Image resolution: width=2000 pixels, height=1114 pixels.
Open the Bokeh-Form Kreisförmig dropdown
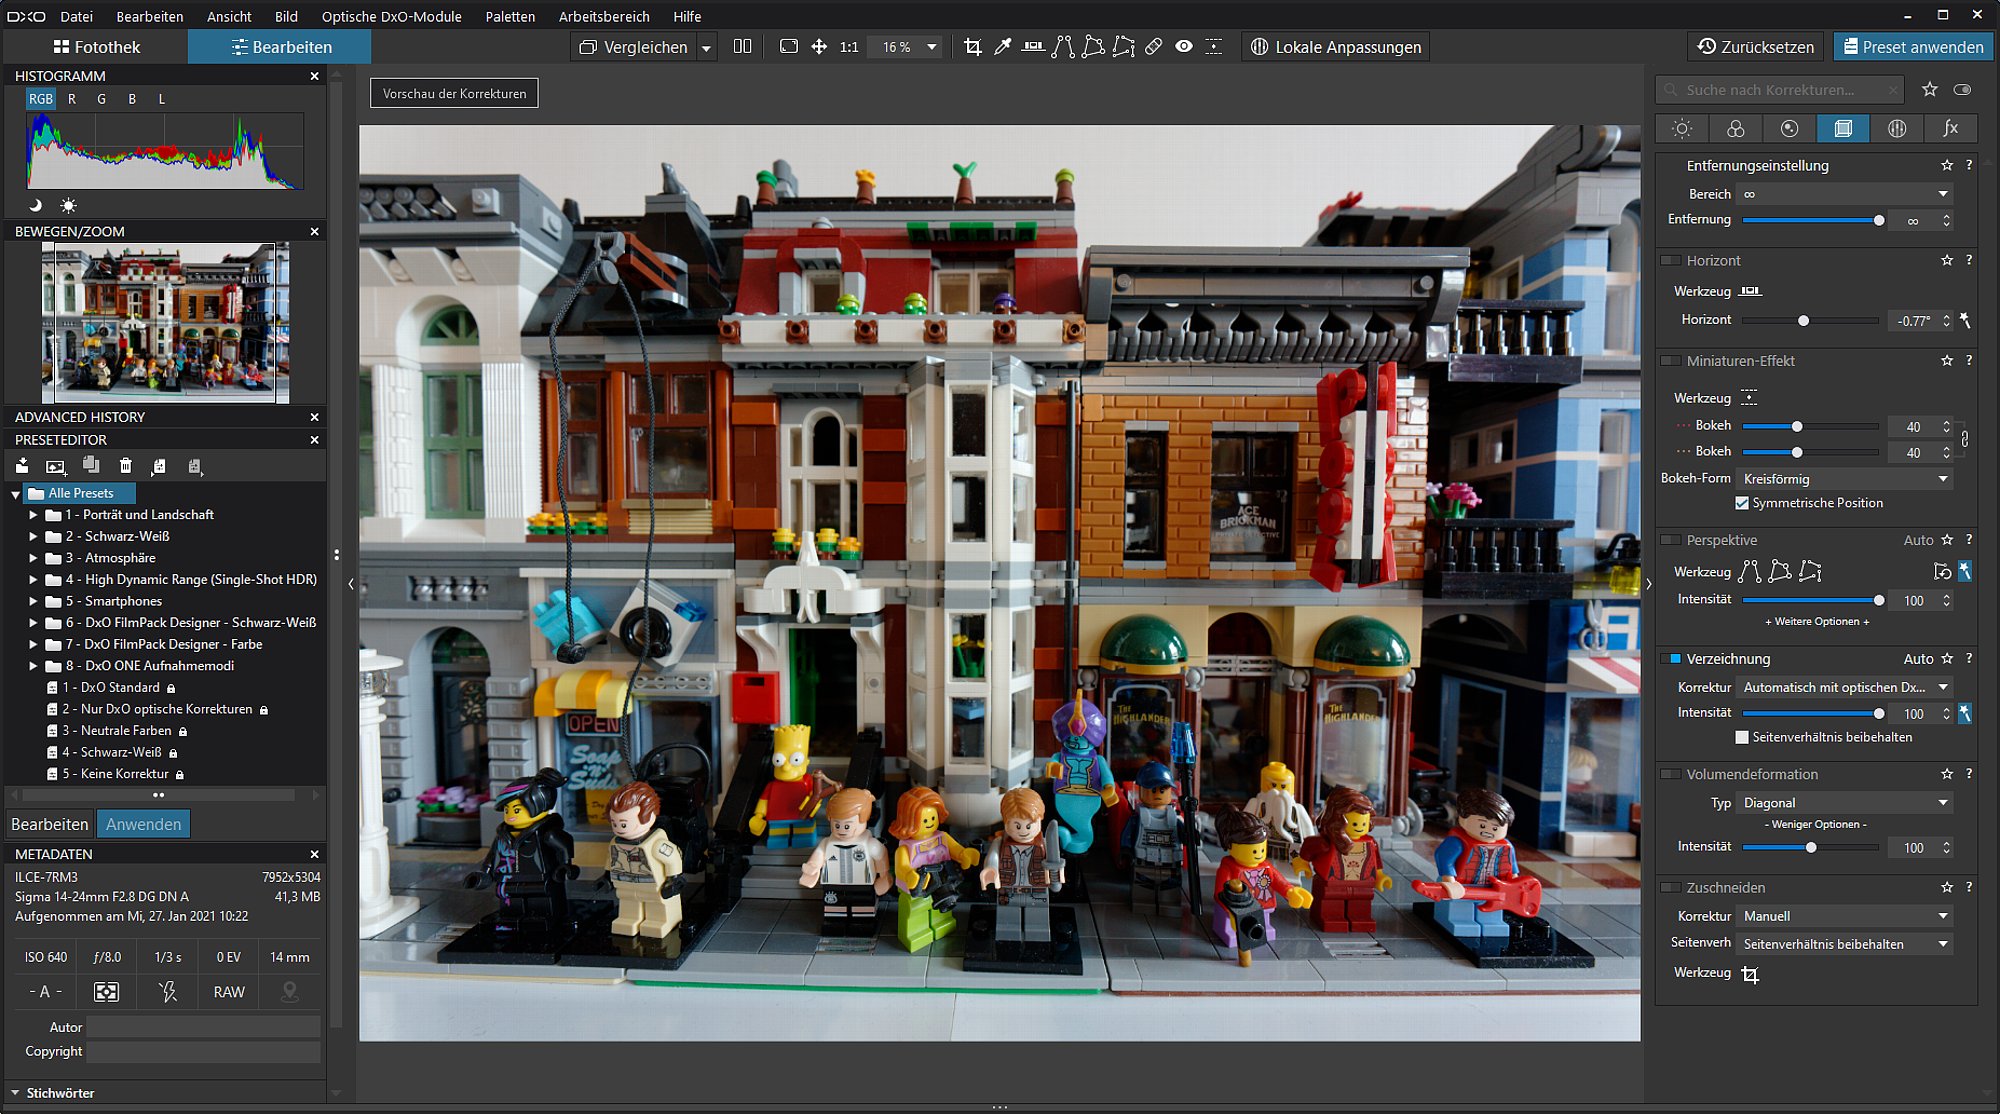tap(1845, 479)
